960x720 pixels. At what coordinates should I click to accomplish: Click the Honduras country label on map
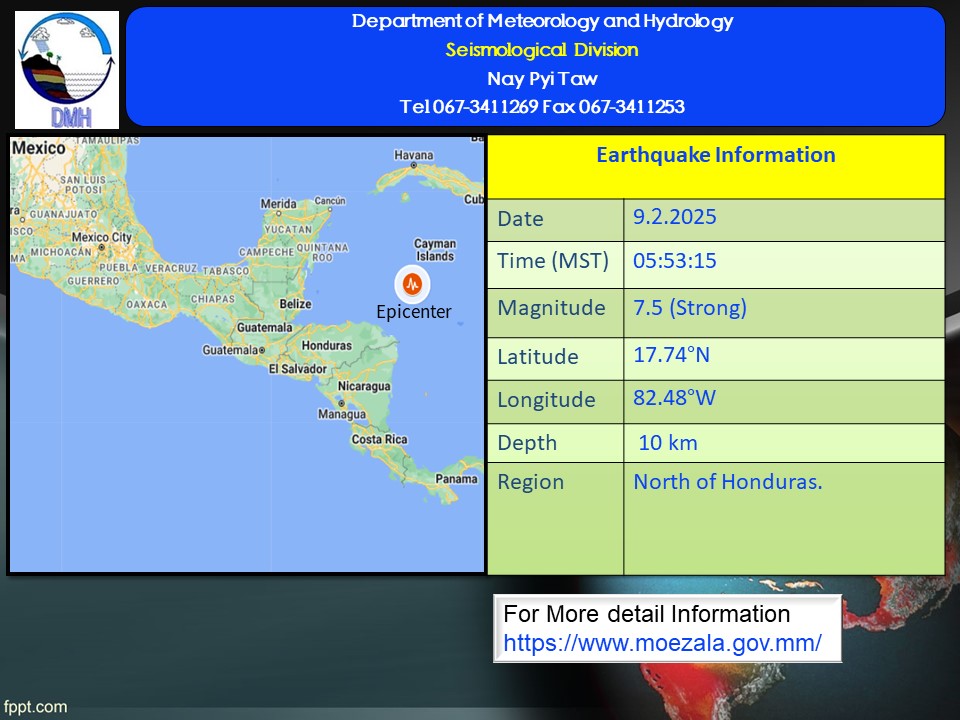pyautogui.click(x=326, y=345)
